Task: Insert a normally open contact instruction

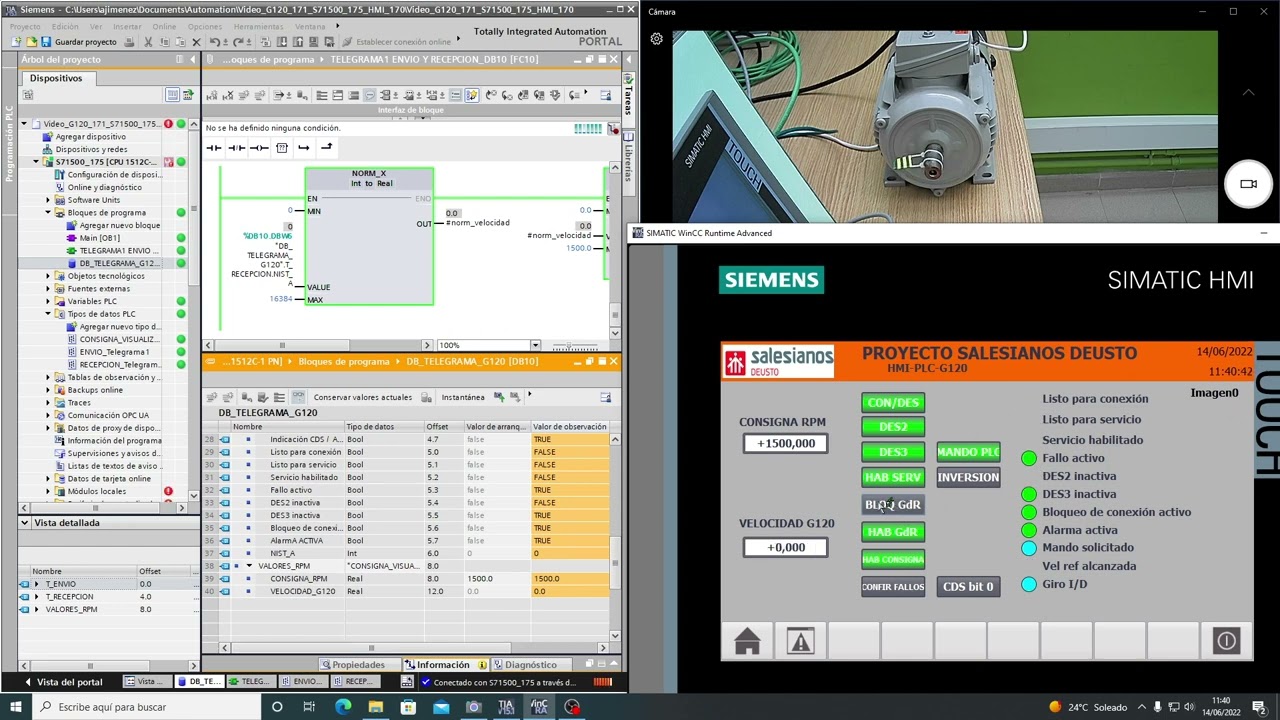Action: click(x=214, y=148)
